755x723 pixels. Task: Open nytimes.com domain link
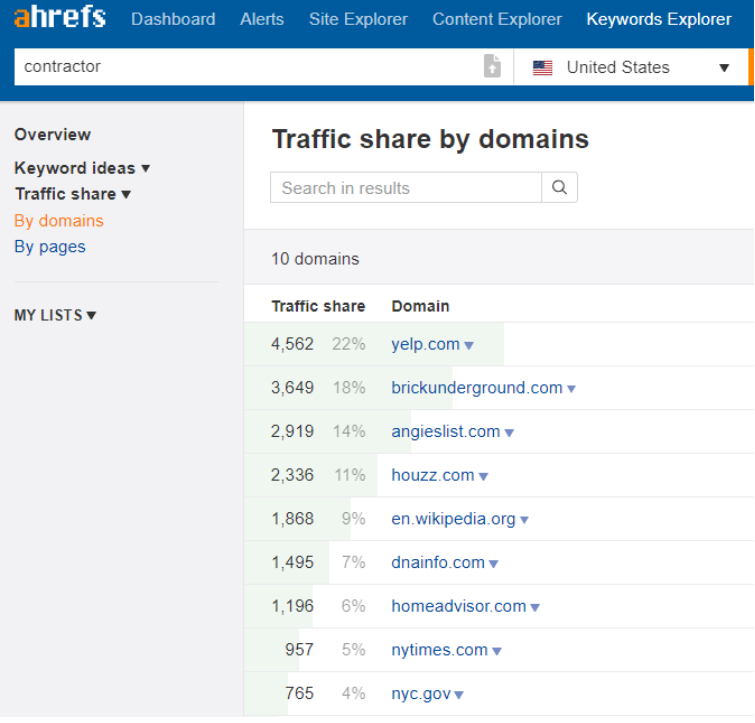pos(439,650)
